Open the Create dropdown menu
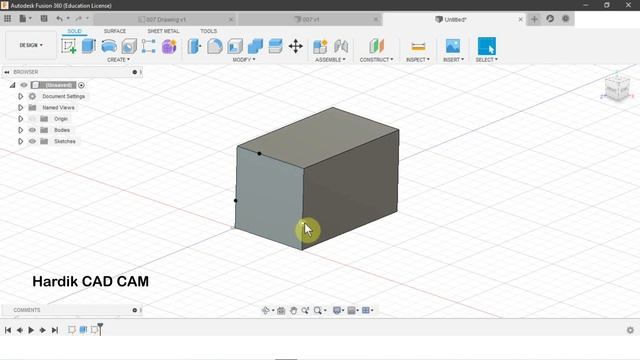The height and width of the screenshot is (360, 640). click(118, 60)
